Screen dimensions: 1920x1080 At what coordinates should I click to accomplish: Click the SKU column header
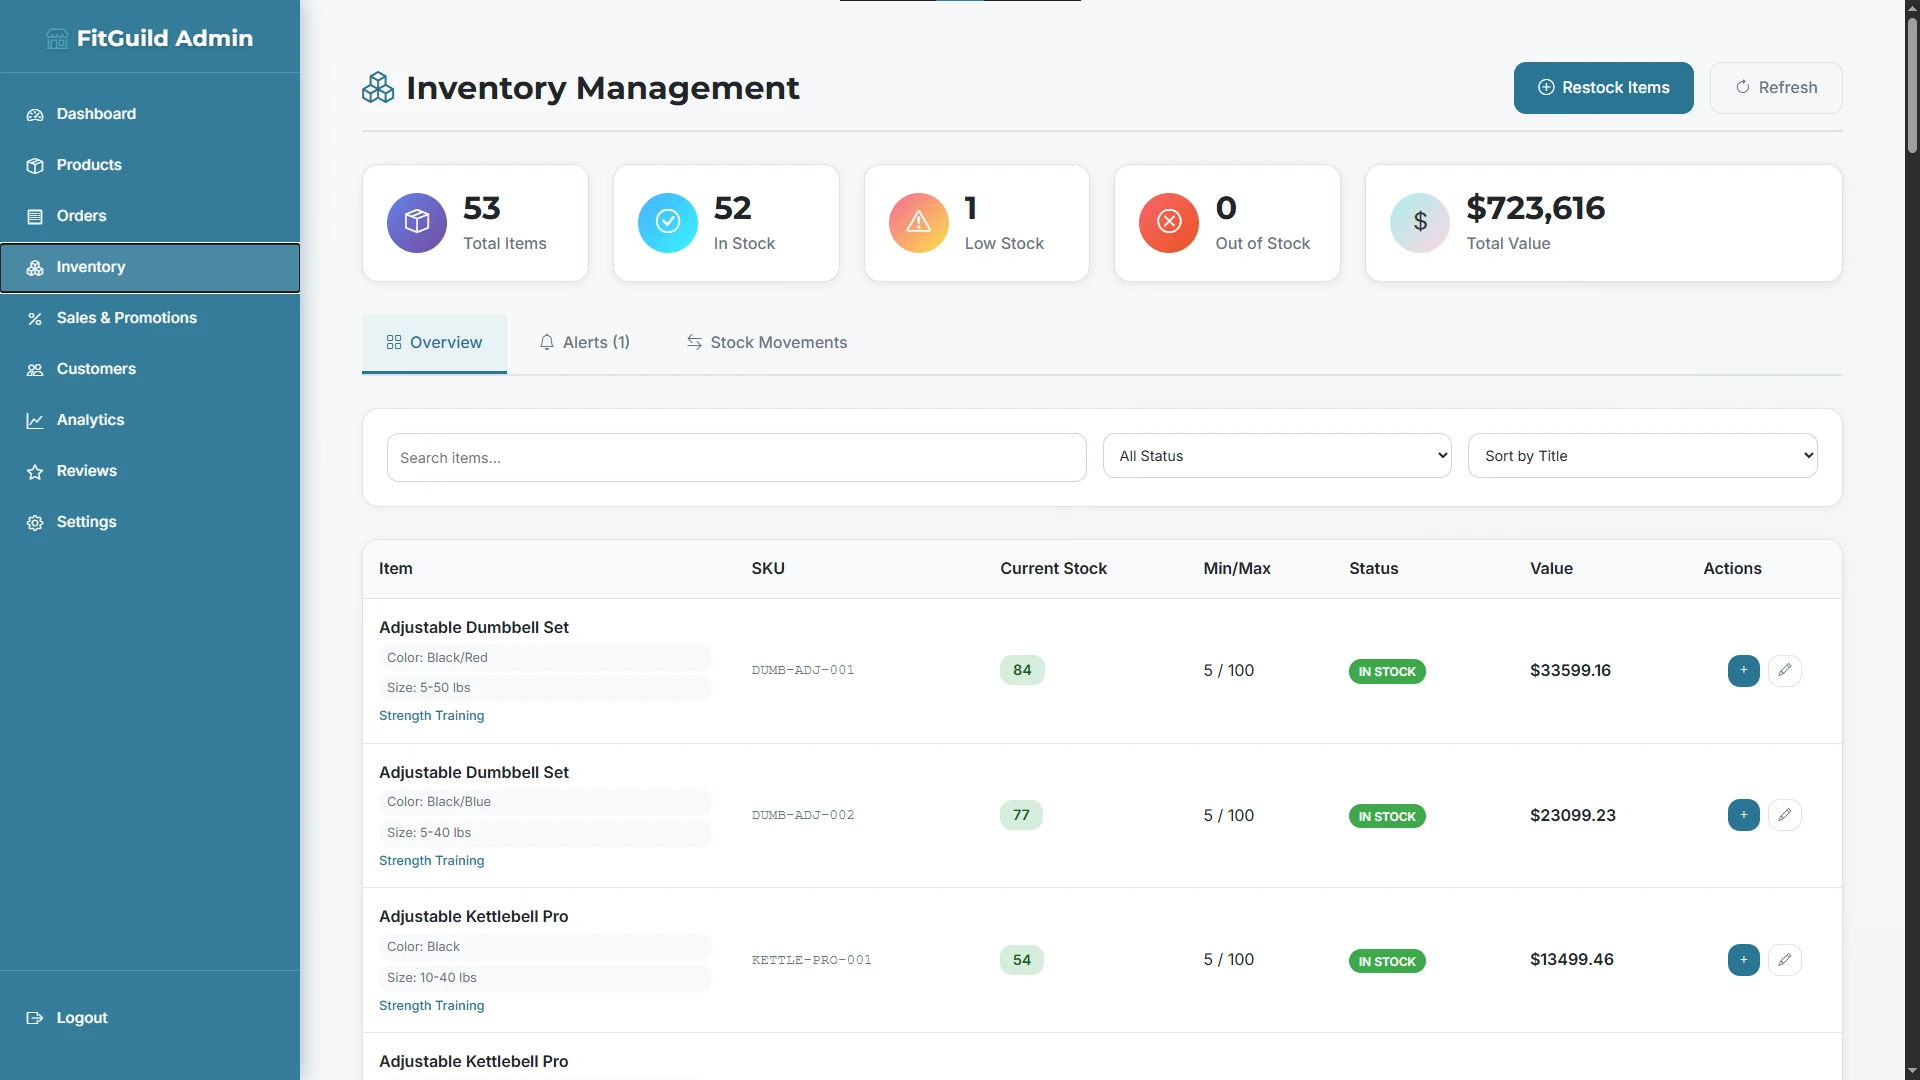[768, 569]
